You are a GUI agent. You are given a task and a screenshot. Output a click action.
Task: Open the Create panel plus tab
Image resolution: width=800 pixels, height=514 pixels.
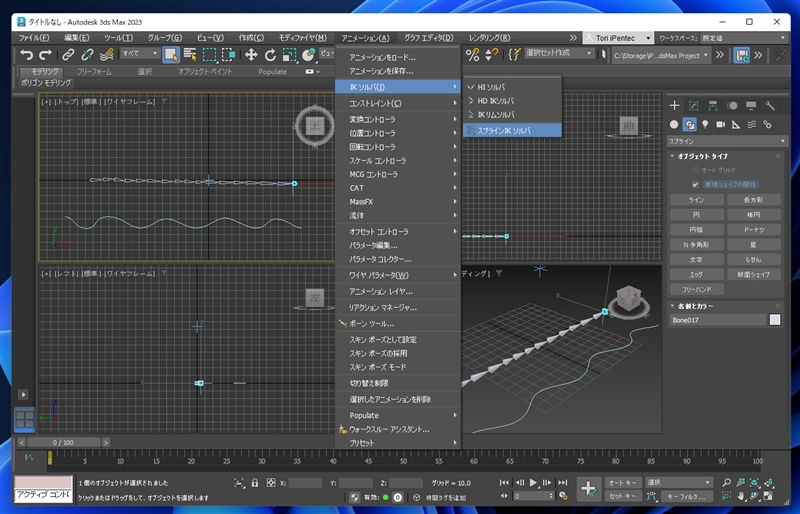(x=674, y=106)
